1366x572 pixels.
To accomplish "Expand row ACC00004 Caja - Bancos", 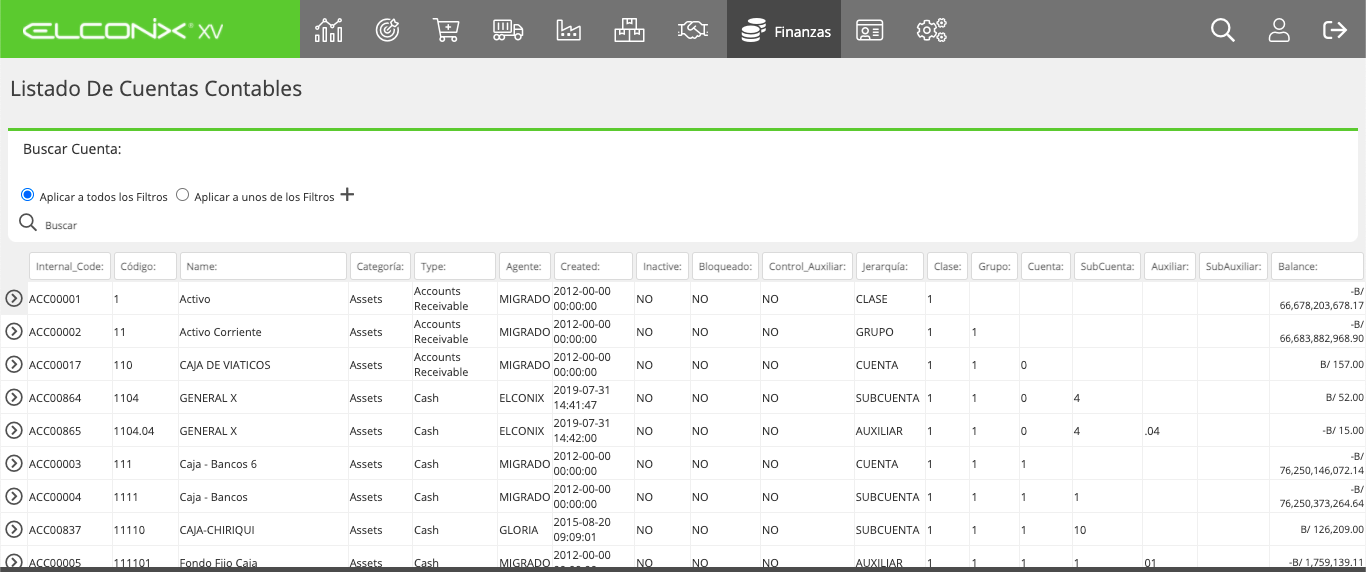I will click(14, 496).
